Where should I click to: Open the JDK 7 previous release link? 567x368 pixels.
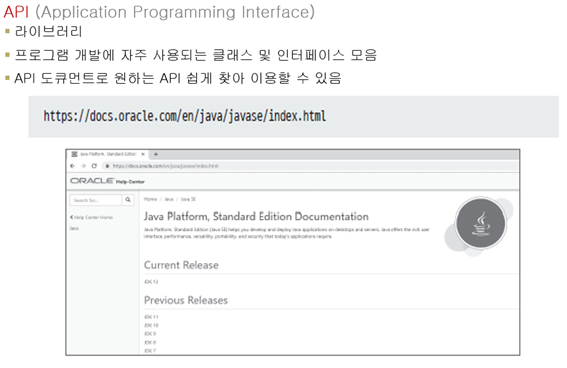coord(150,351)
